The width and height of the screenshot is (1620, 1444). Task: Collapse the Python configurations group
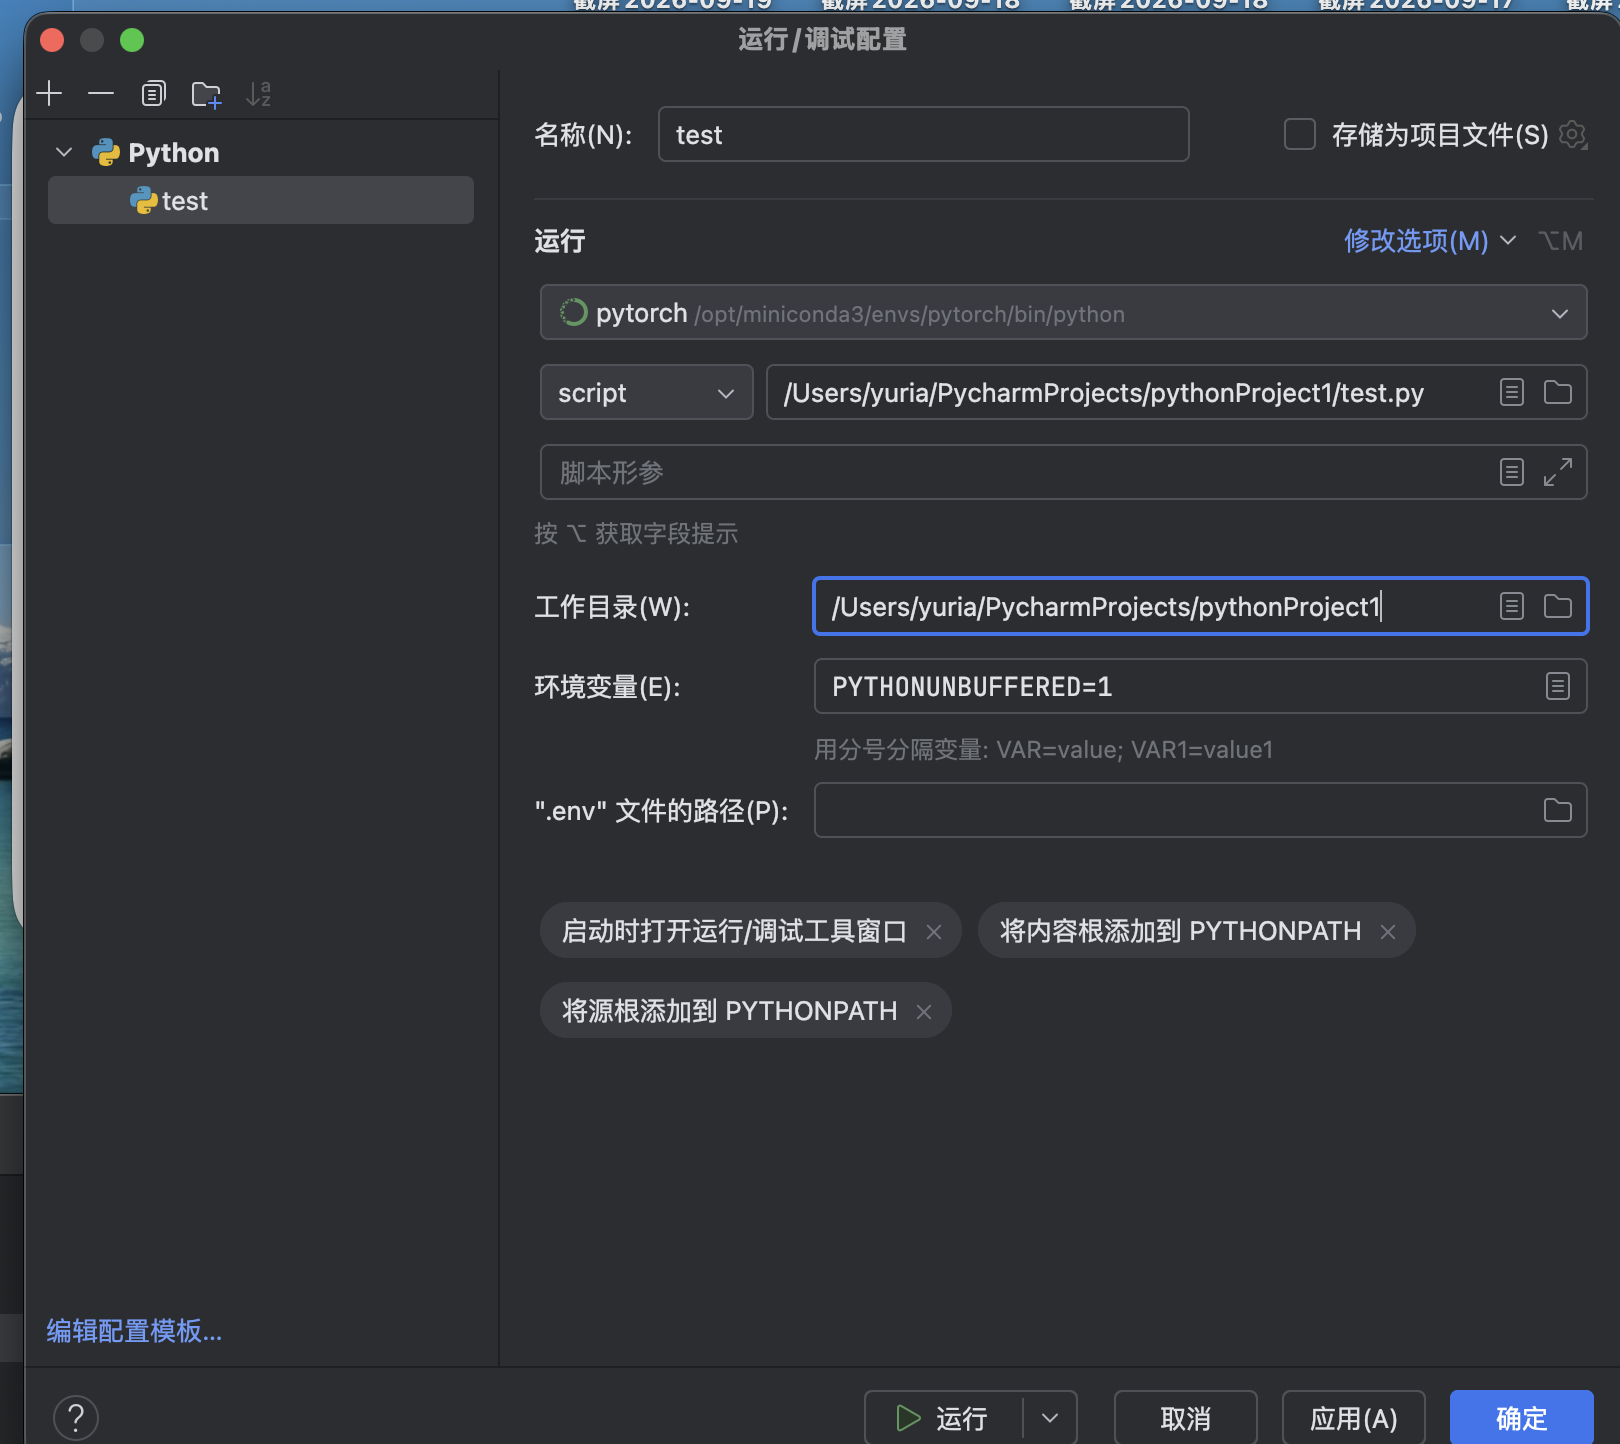(x=64, y=152)
